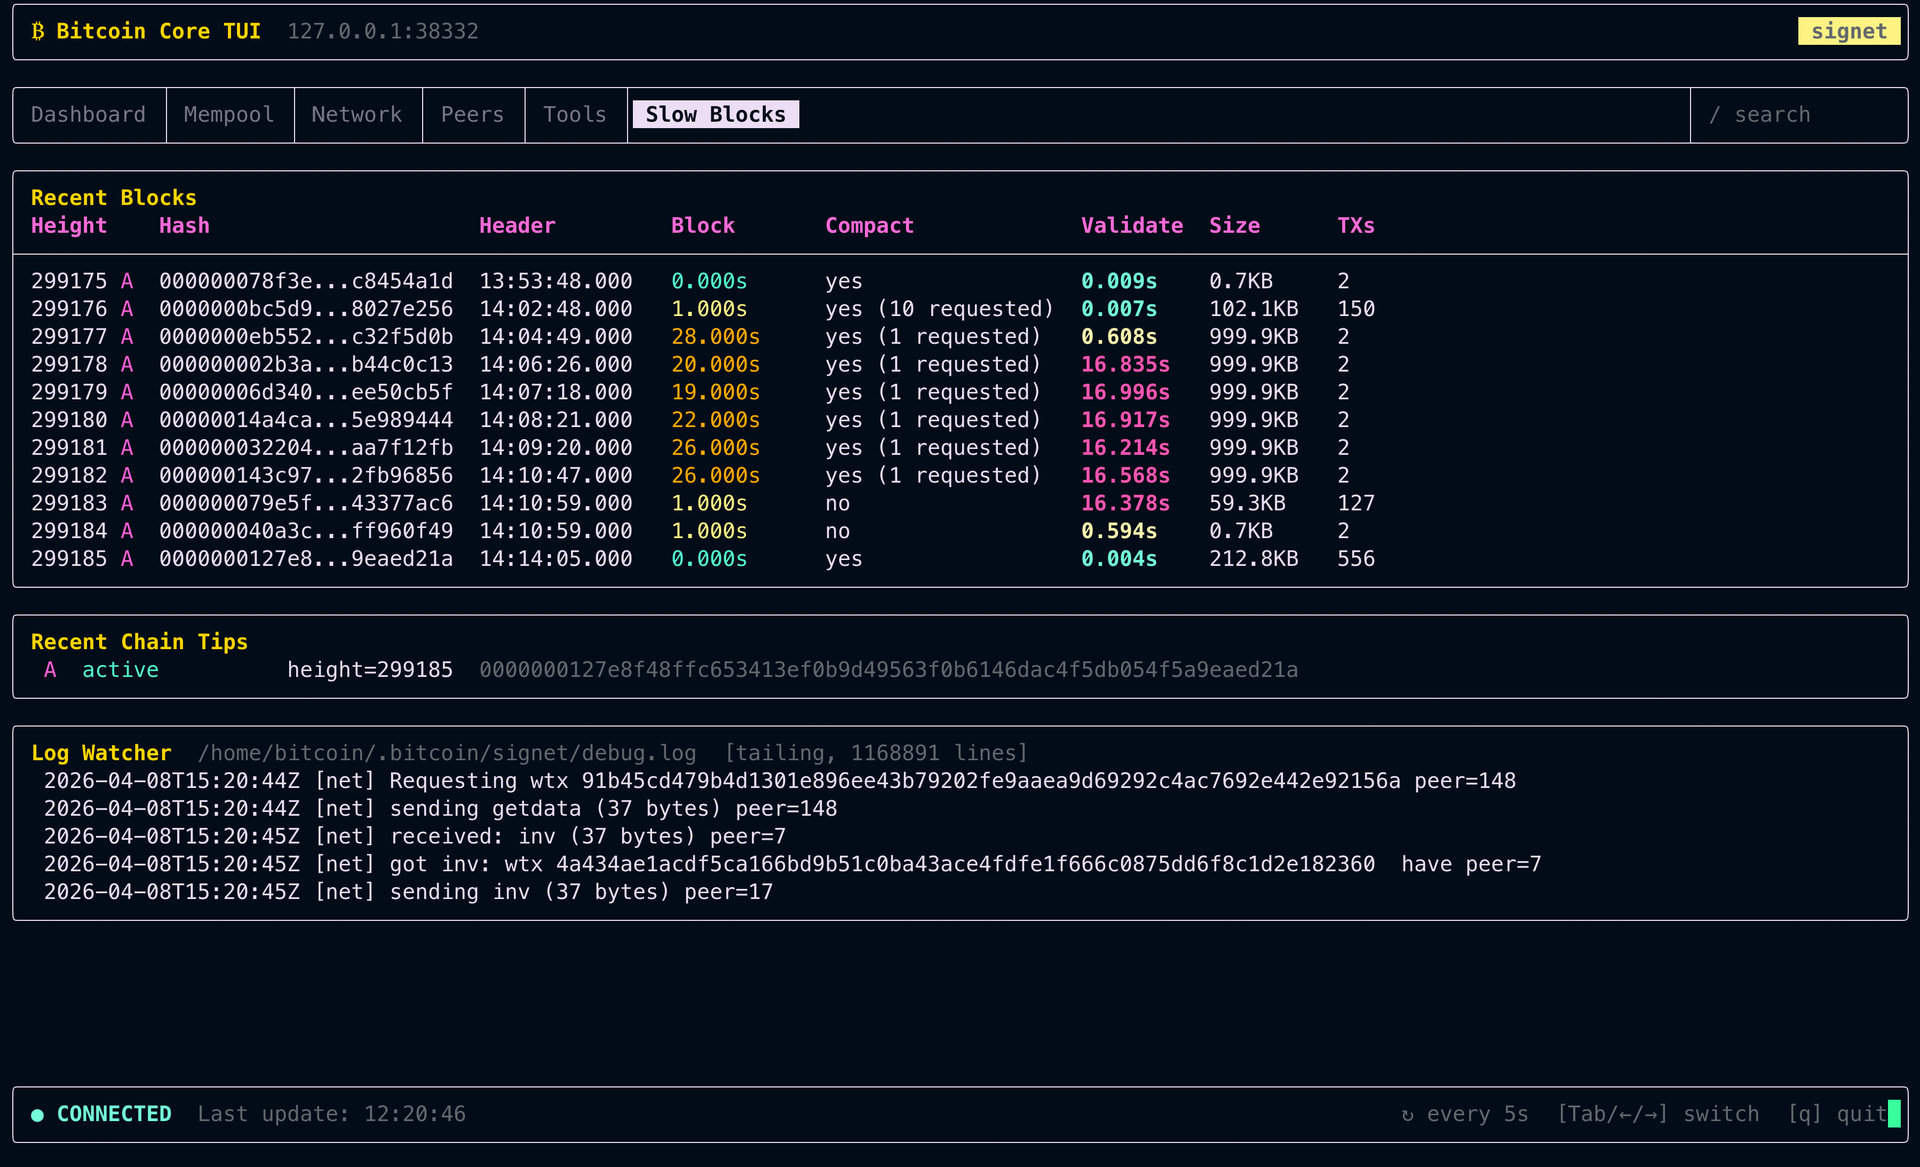Click the active chain tip full hash
The width and height of the screenshot is (1920, 1167).
[x=888, y=670]
